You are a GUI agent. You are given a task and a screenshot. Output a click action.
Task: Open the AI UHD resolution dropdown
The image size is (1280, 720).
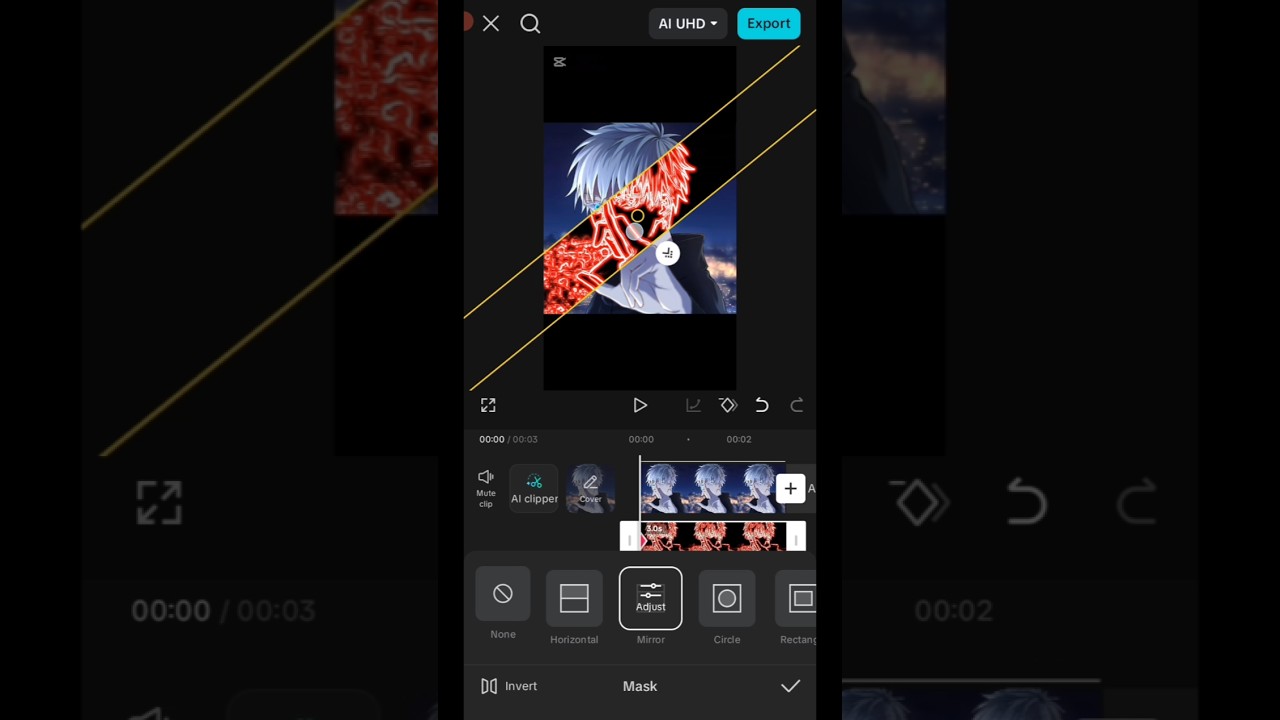click(688, 23)
